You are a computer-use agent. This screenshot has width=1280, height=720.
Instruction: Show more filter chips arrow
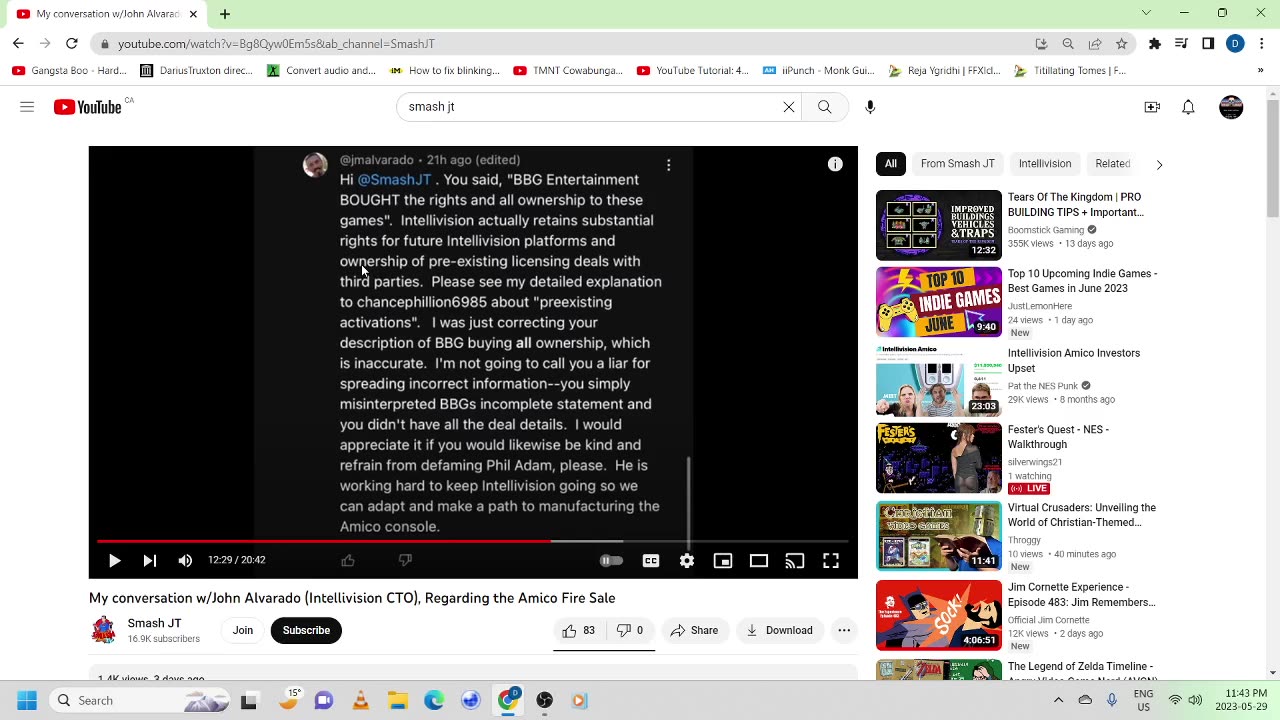(x=1159, y=164)
